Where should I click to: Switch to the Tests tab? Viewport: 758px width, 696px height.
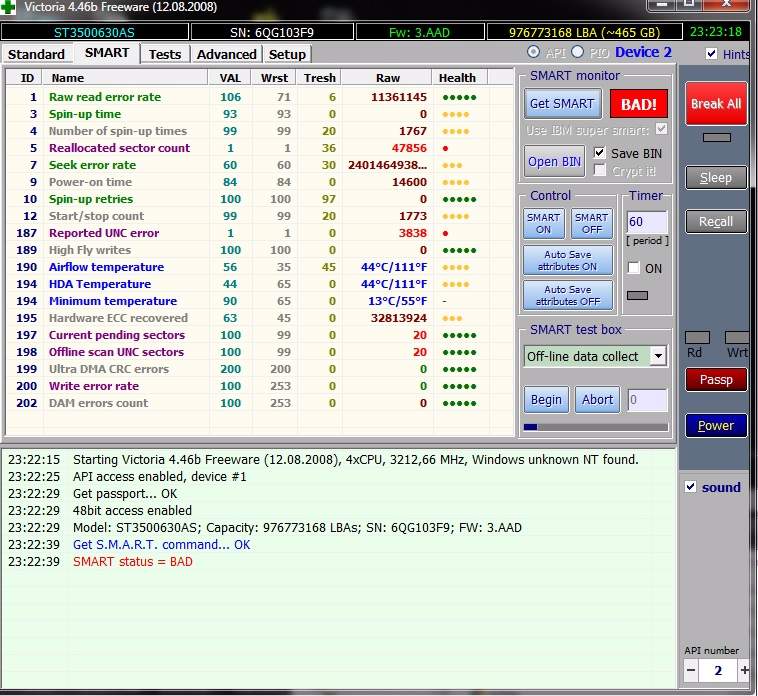(x=165, y=54)
